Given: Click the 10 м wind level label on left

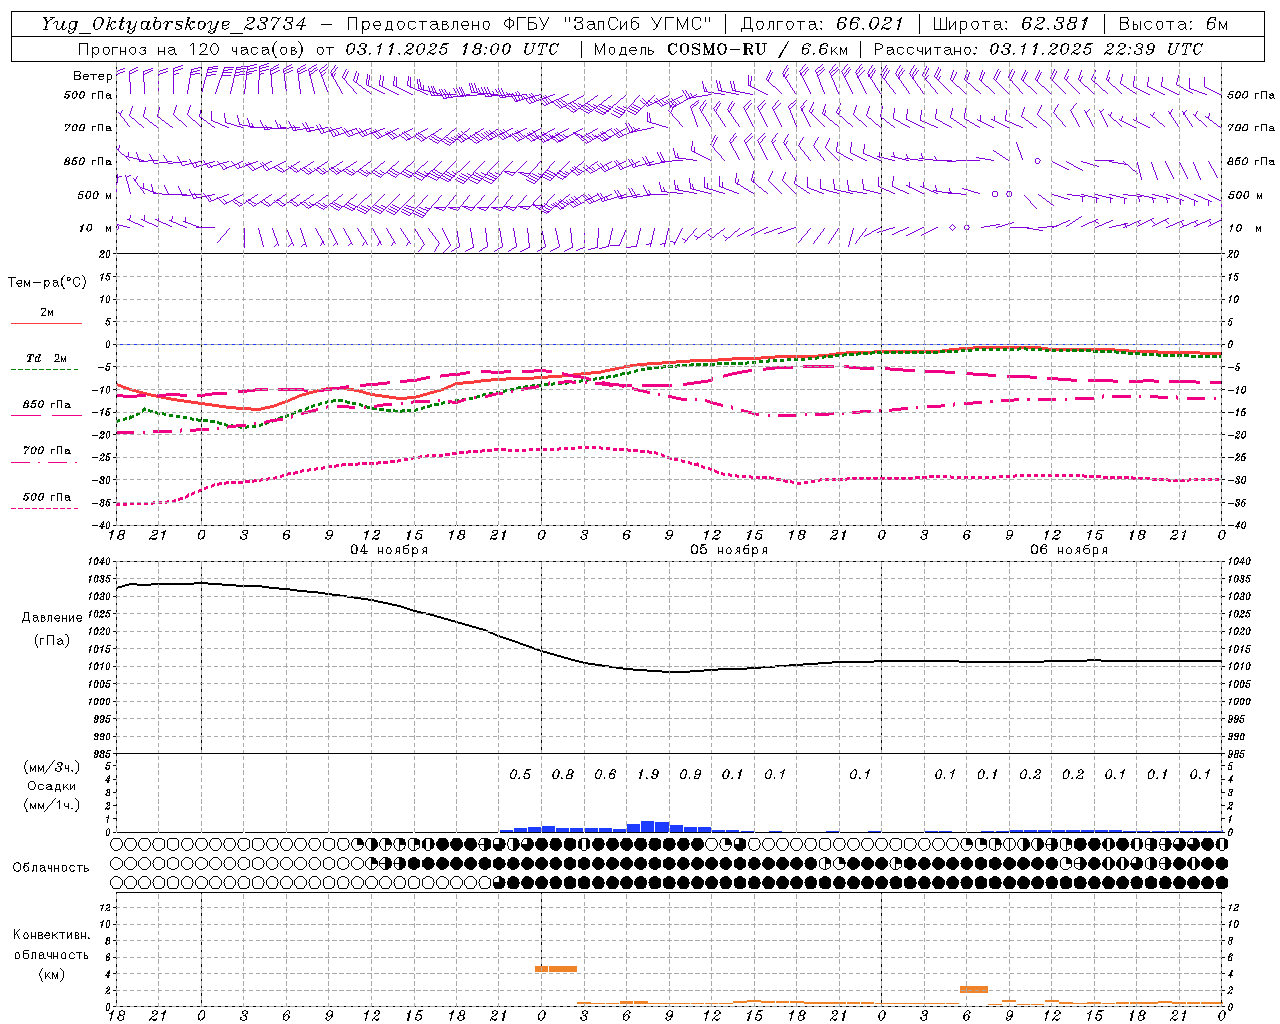Looking at the screenshot, I should click(x=95, y=228).
